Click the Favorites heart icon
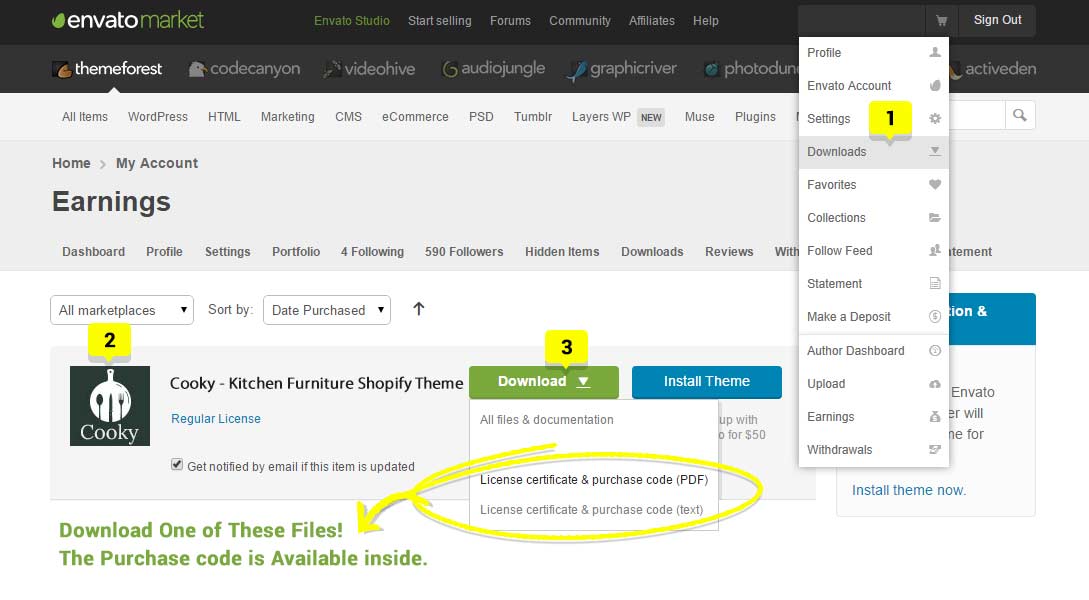 pos(935,185)
